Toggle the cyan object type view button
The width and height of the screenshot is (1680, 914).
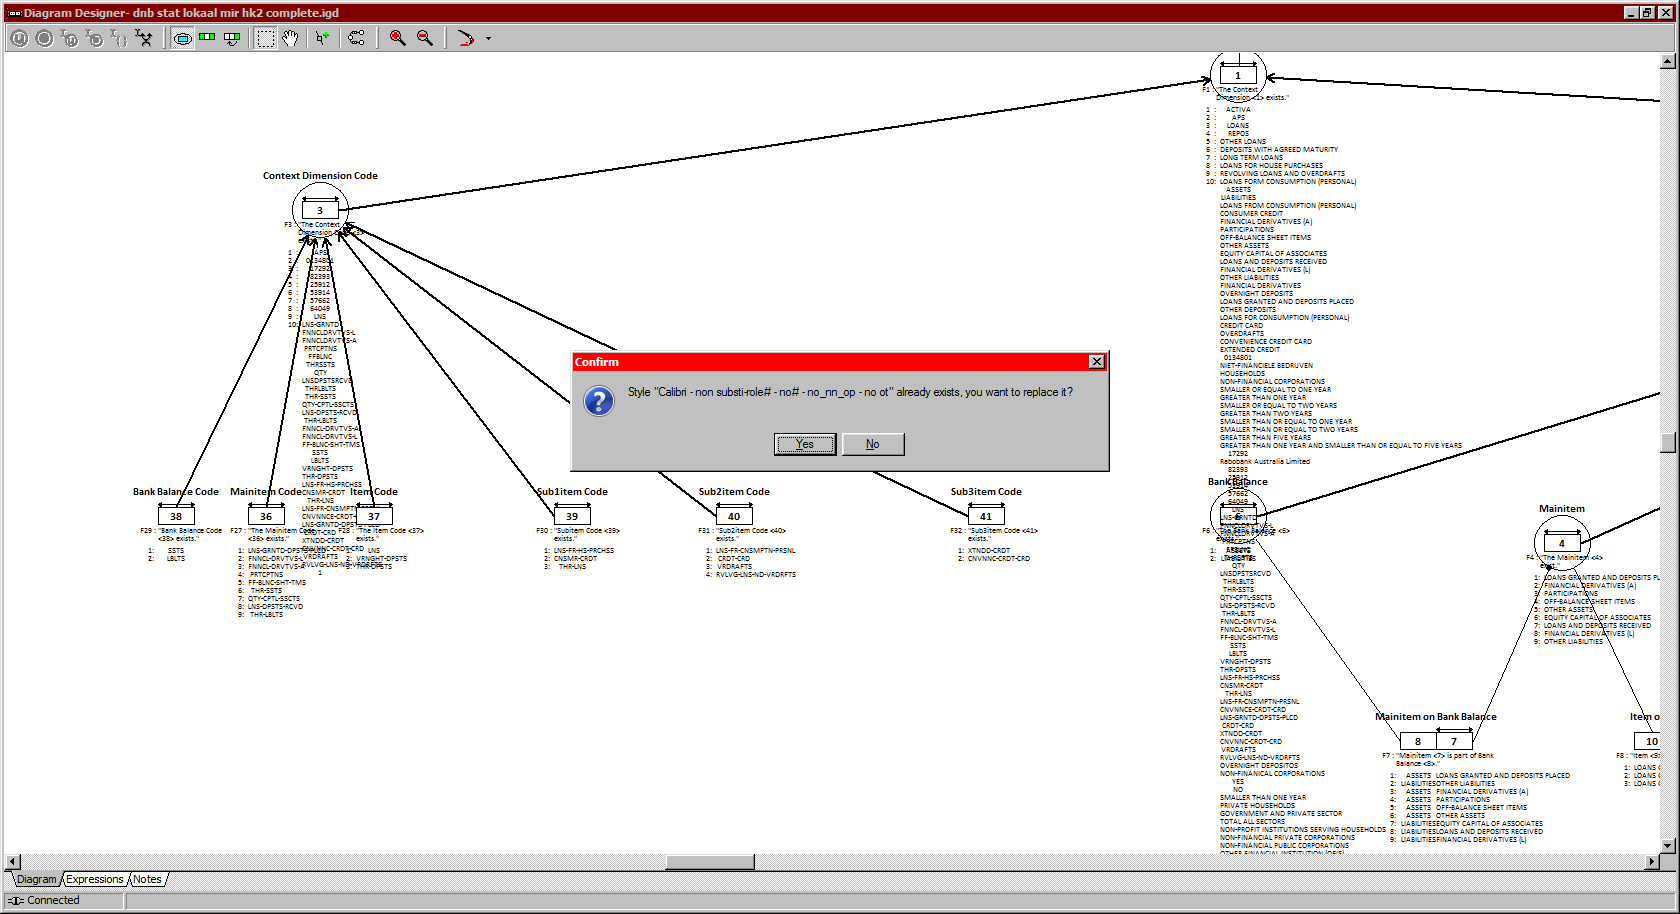tap(182, 38)
